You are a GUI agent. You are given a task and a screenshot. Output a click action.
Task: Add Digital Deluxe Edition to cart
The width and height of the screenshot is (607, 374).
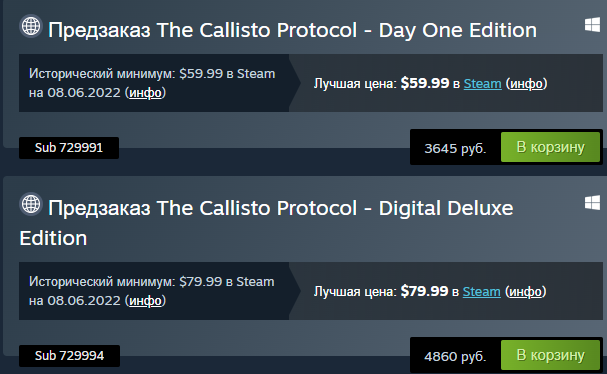pyautogui.click(x=550, y=355)
